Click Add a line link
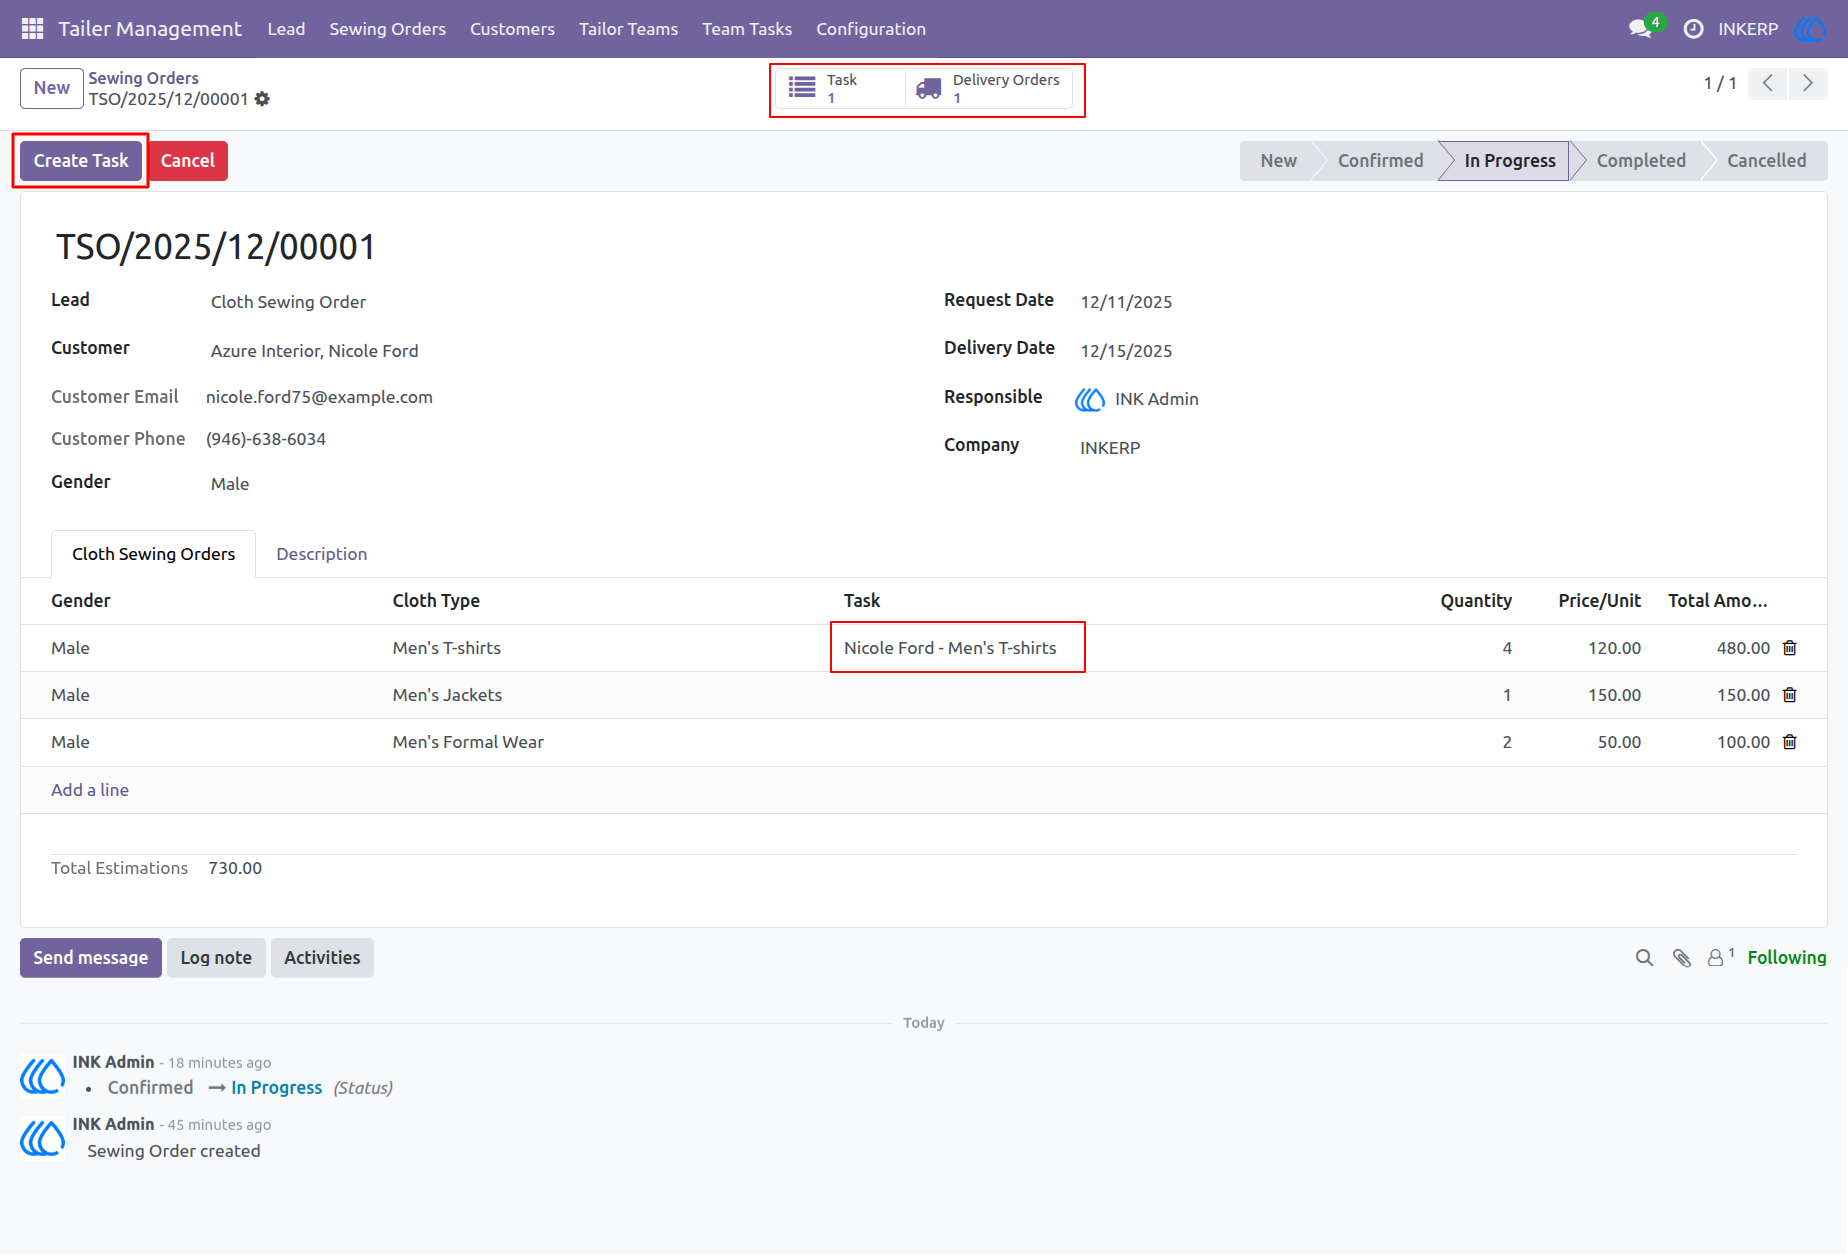The height and width of the screenshot is (1256, 1848). [x=90, y=790]
